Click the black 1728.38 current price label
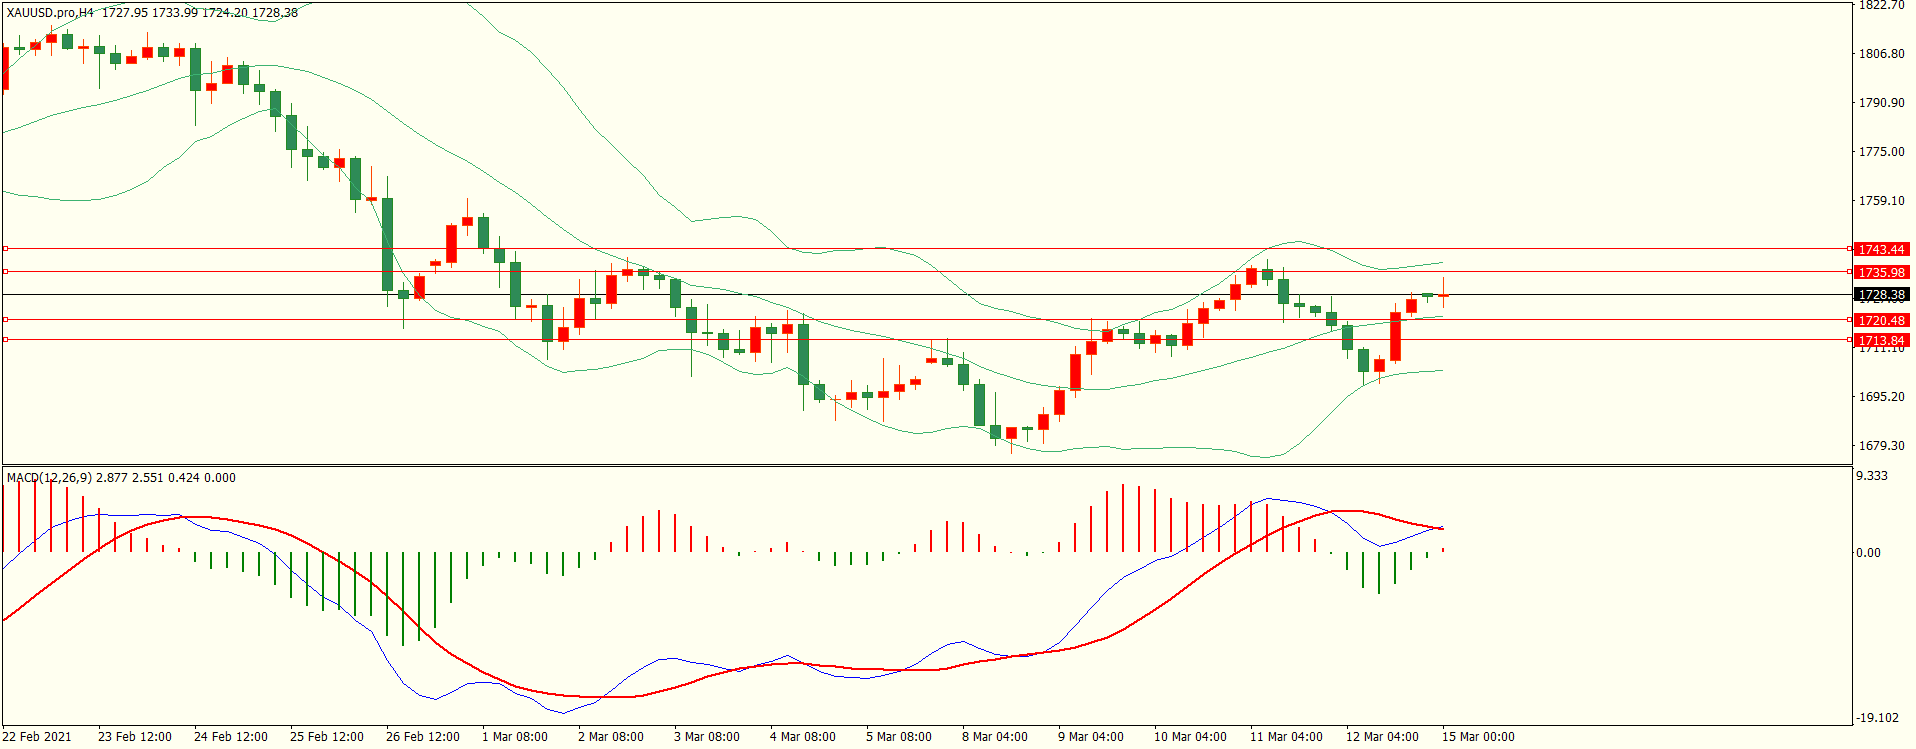1916x749 pixels. click(1881, 295)
